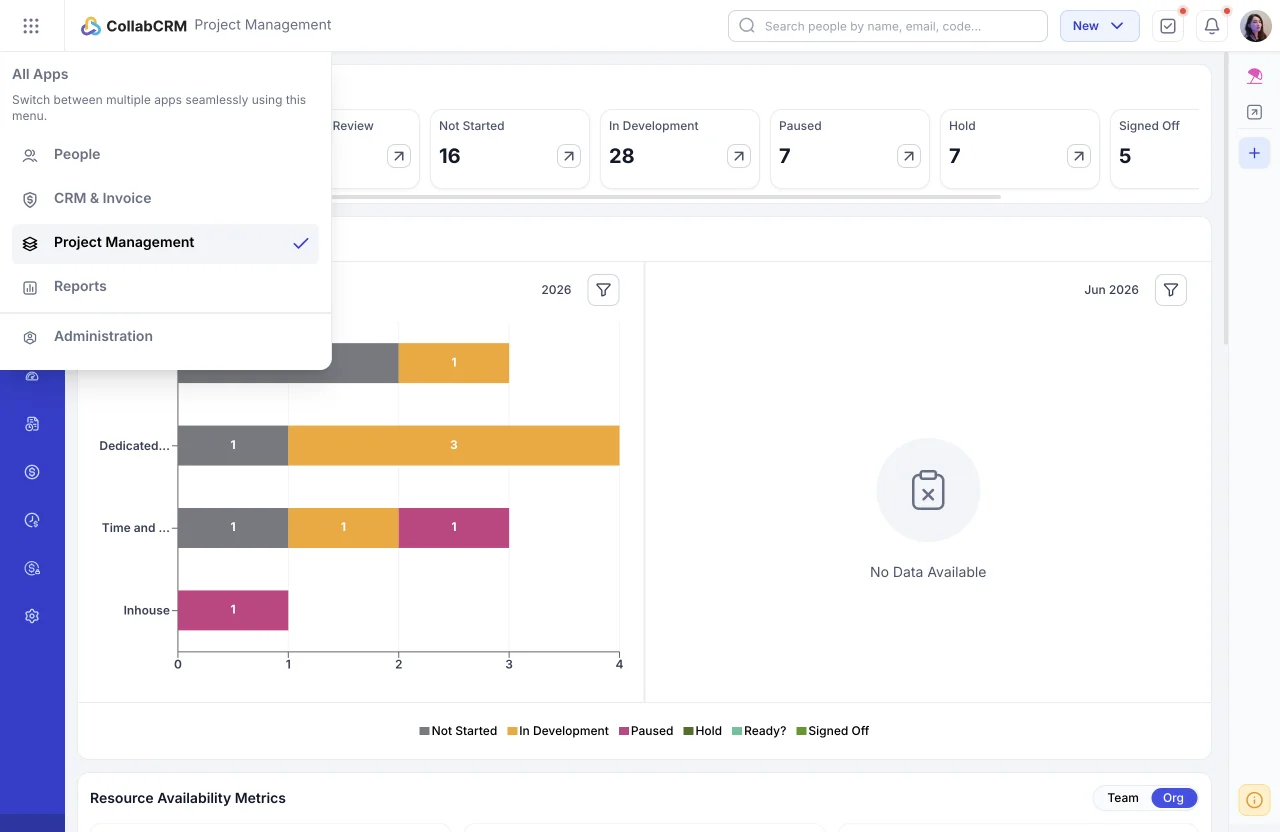The image size is (1280, 832).
Task: Open the notifications bell
Action: click(x=1212, y=26)
